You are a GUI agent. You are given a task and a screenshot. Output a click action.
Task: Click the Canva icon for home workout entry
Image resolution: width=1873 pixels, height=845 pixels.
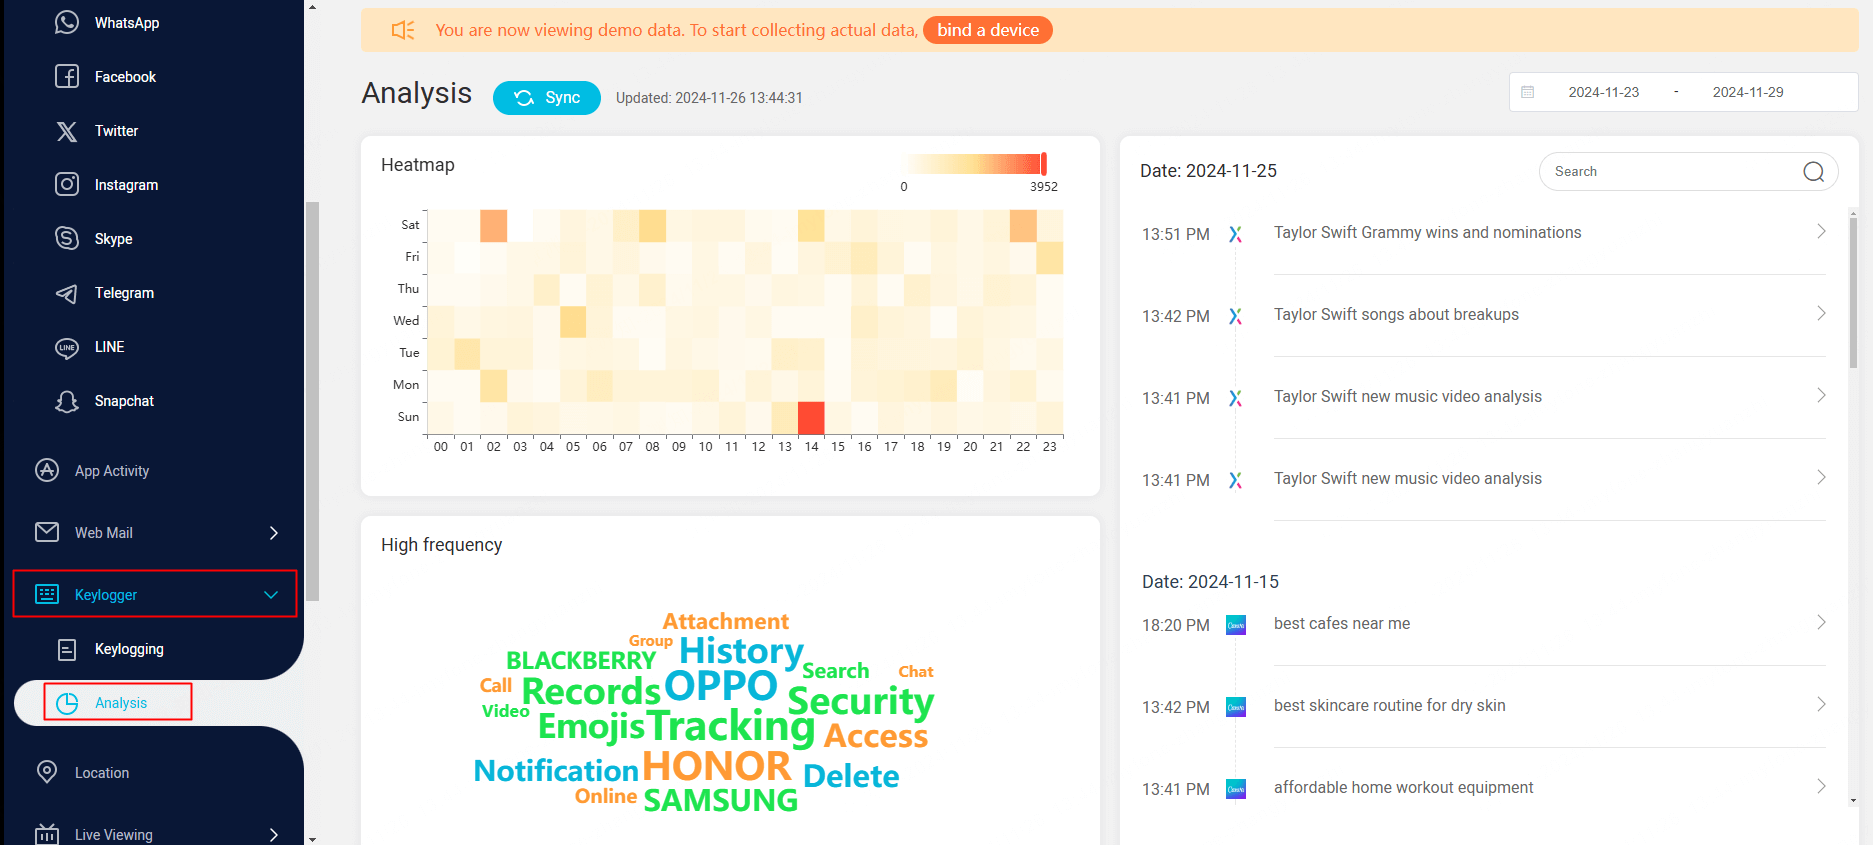[x=1236, y=789]
